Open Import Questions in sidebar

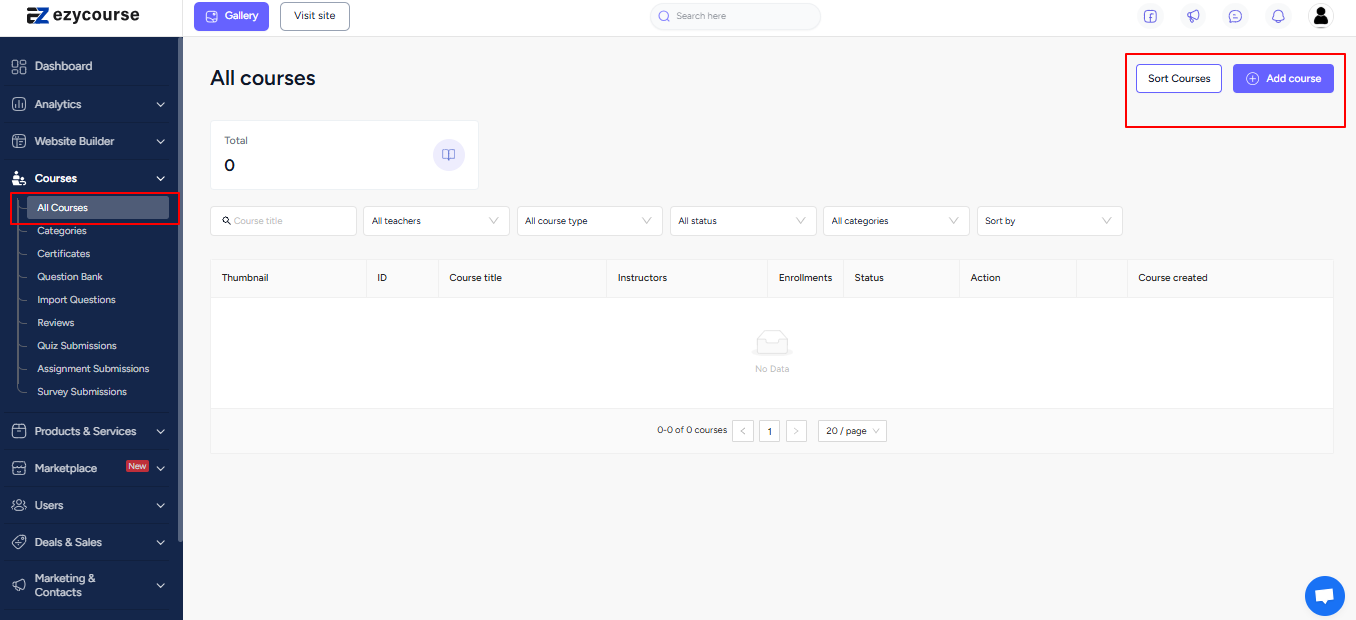(x=76, y=300)
